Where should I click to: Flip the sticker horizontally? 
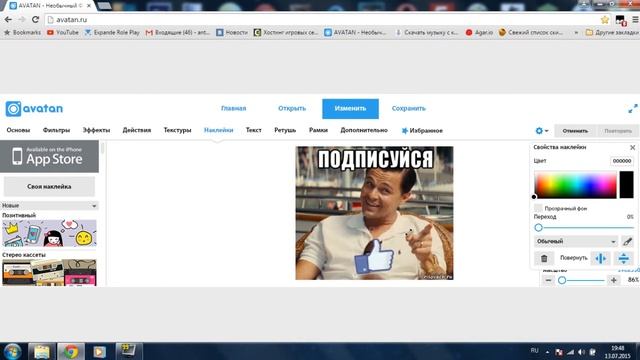pos(600,258)
